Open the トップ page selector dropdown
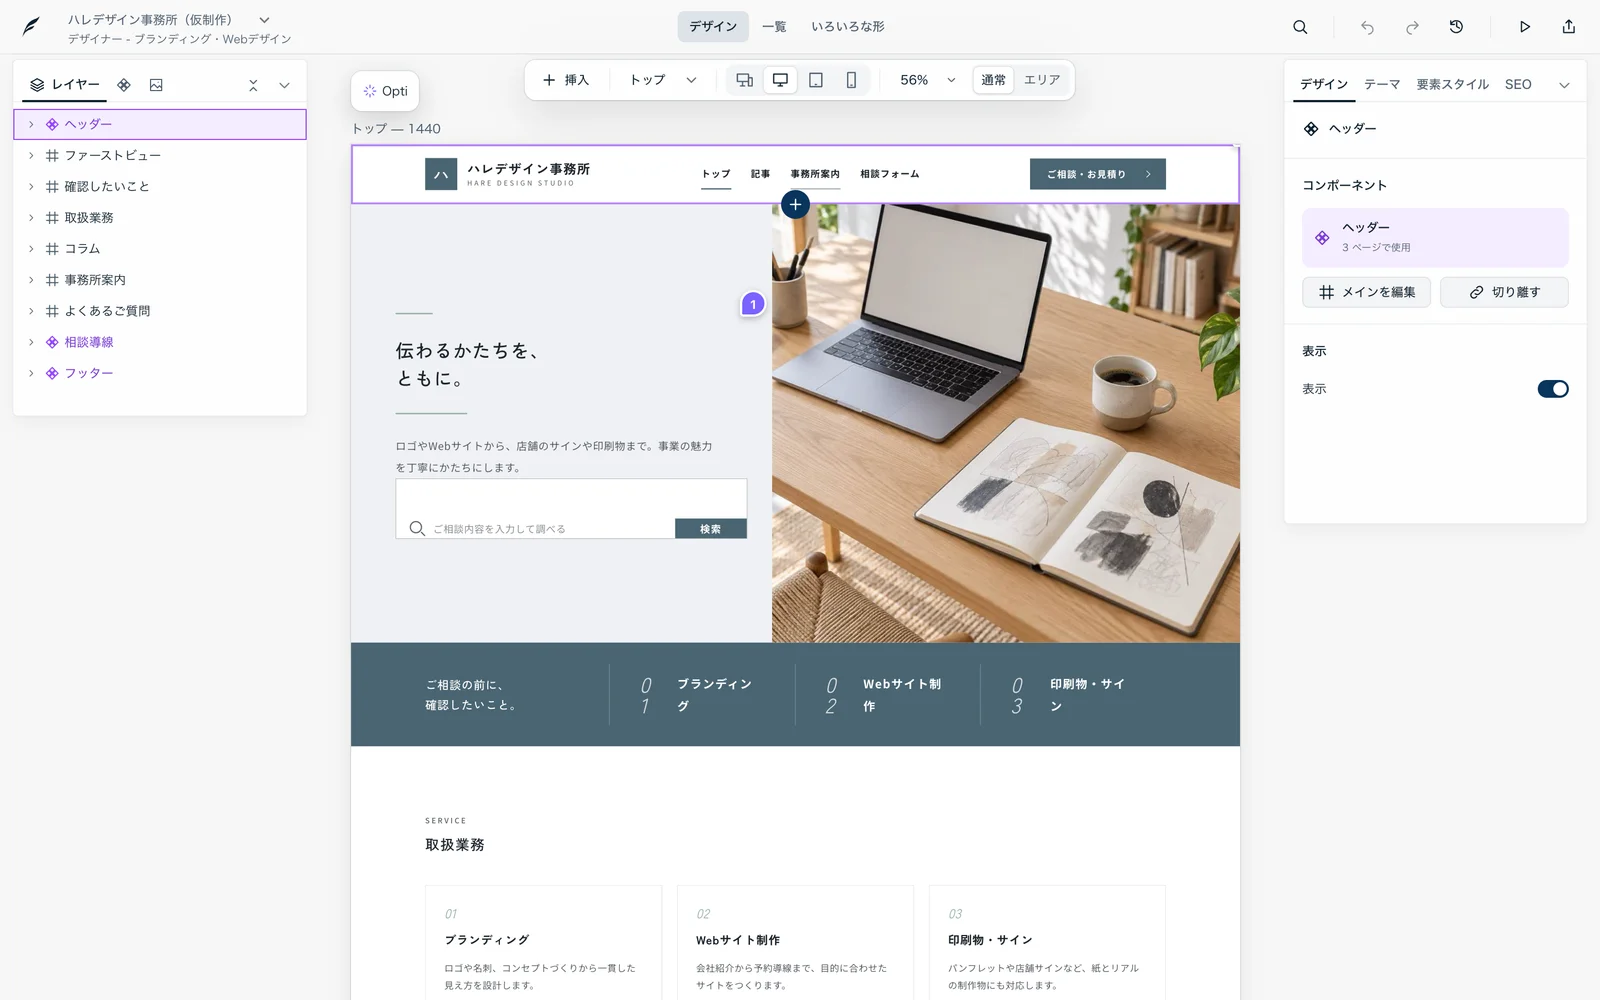Image resolution: width=1600 pixels, height=1000 pixels. [662, 80]
